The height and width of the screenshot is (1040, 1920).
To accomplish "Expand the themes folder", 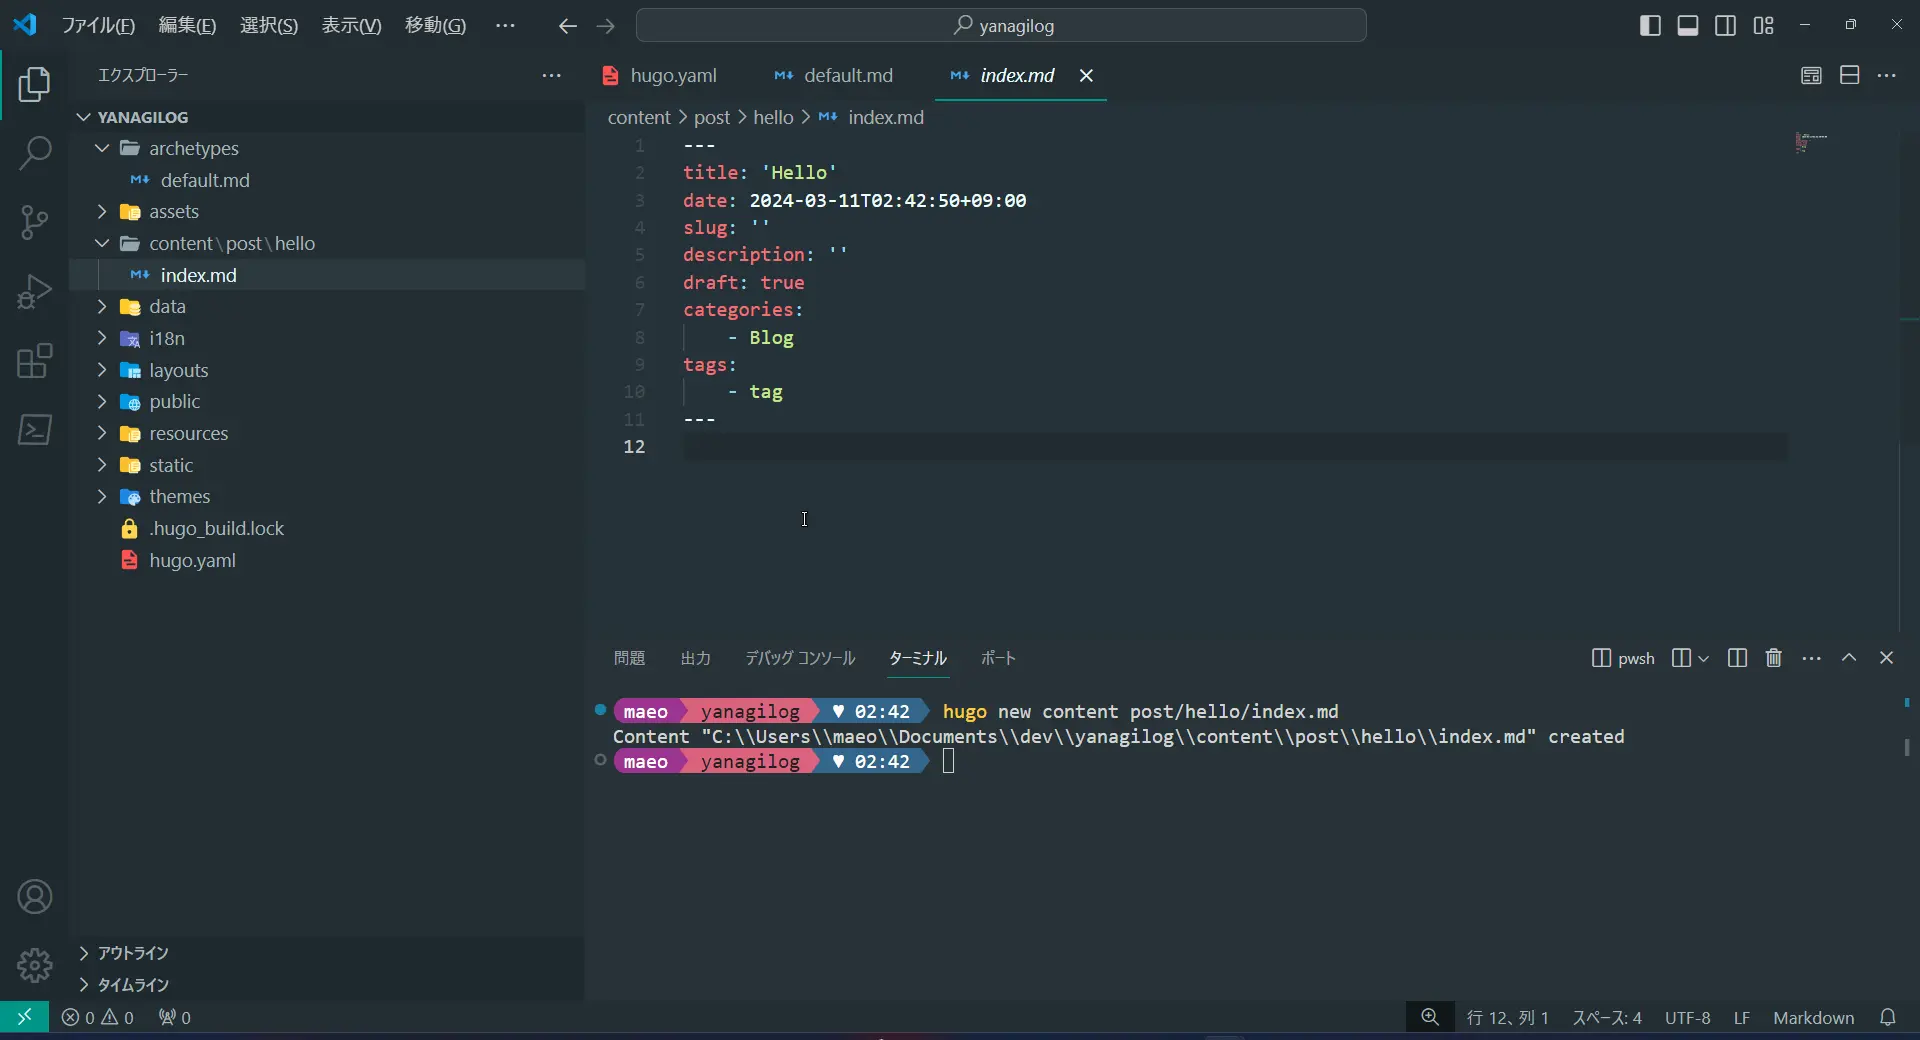I will 179,497.
